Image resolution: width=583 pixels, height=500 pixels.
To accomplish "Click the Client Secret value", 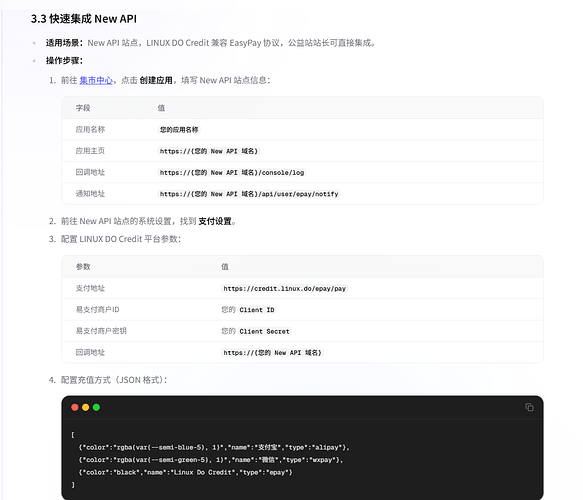I will pos(264,331).
